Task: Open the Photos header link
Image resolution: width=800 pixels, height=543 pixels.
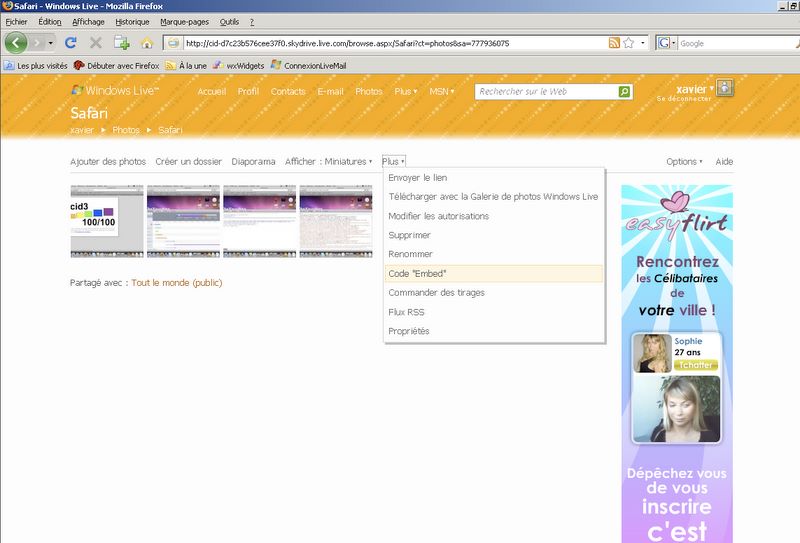Action: click(368, 91)
